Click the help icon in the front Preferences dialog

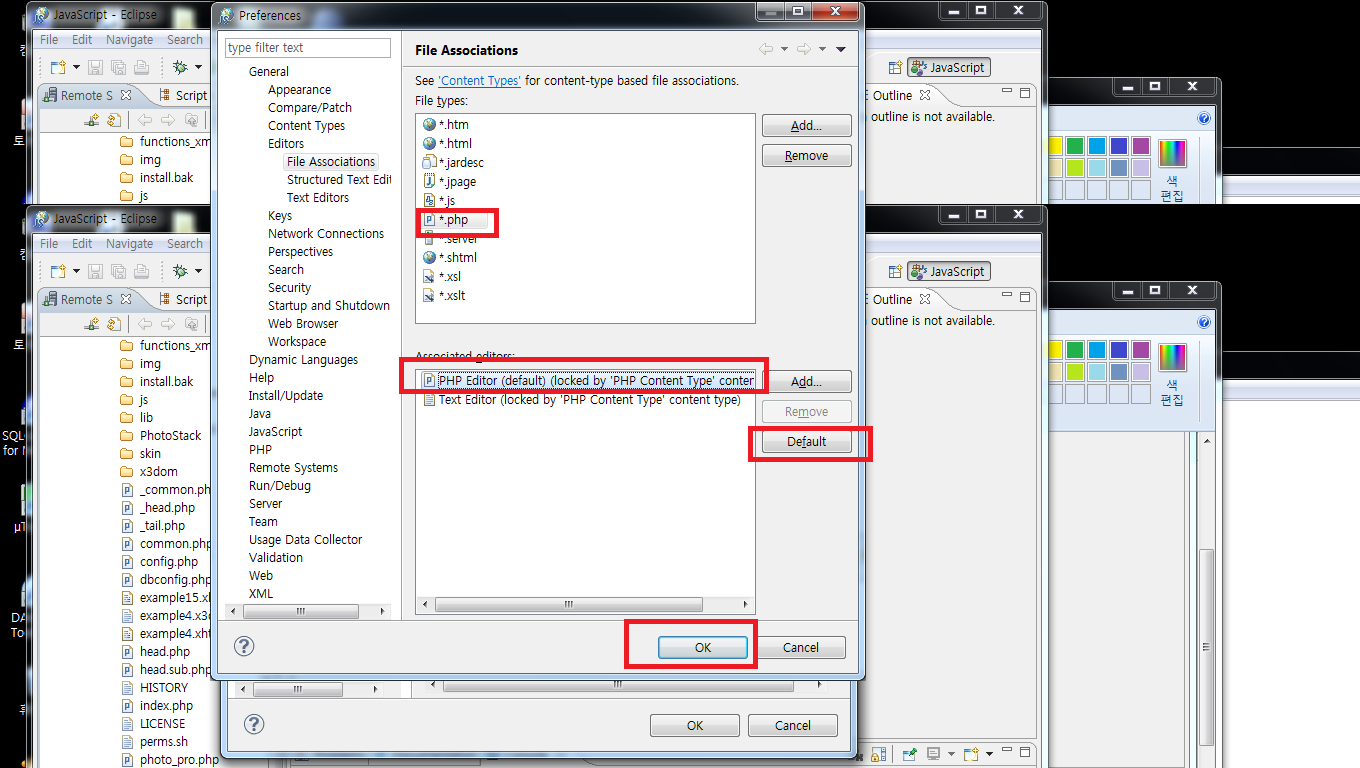pos(244,646)
